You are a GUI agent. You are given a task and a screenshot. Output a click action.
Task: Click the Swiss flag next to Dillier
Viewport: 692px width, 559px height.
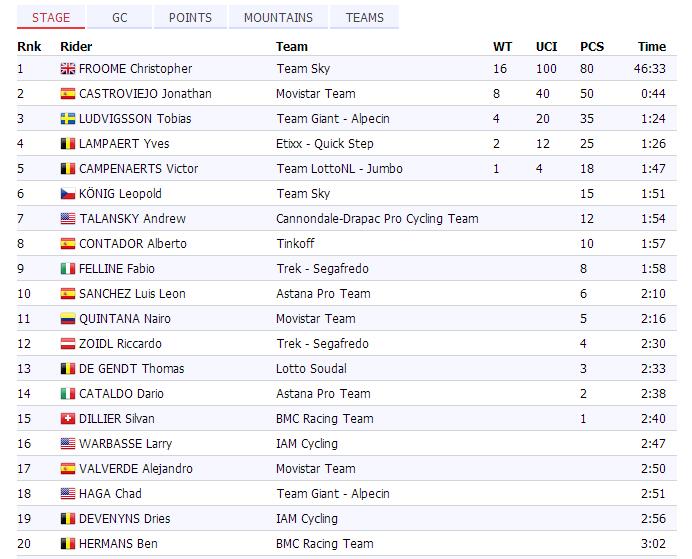[68, 419]
